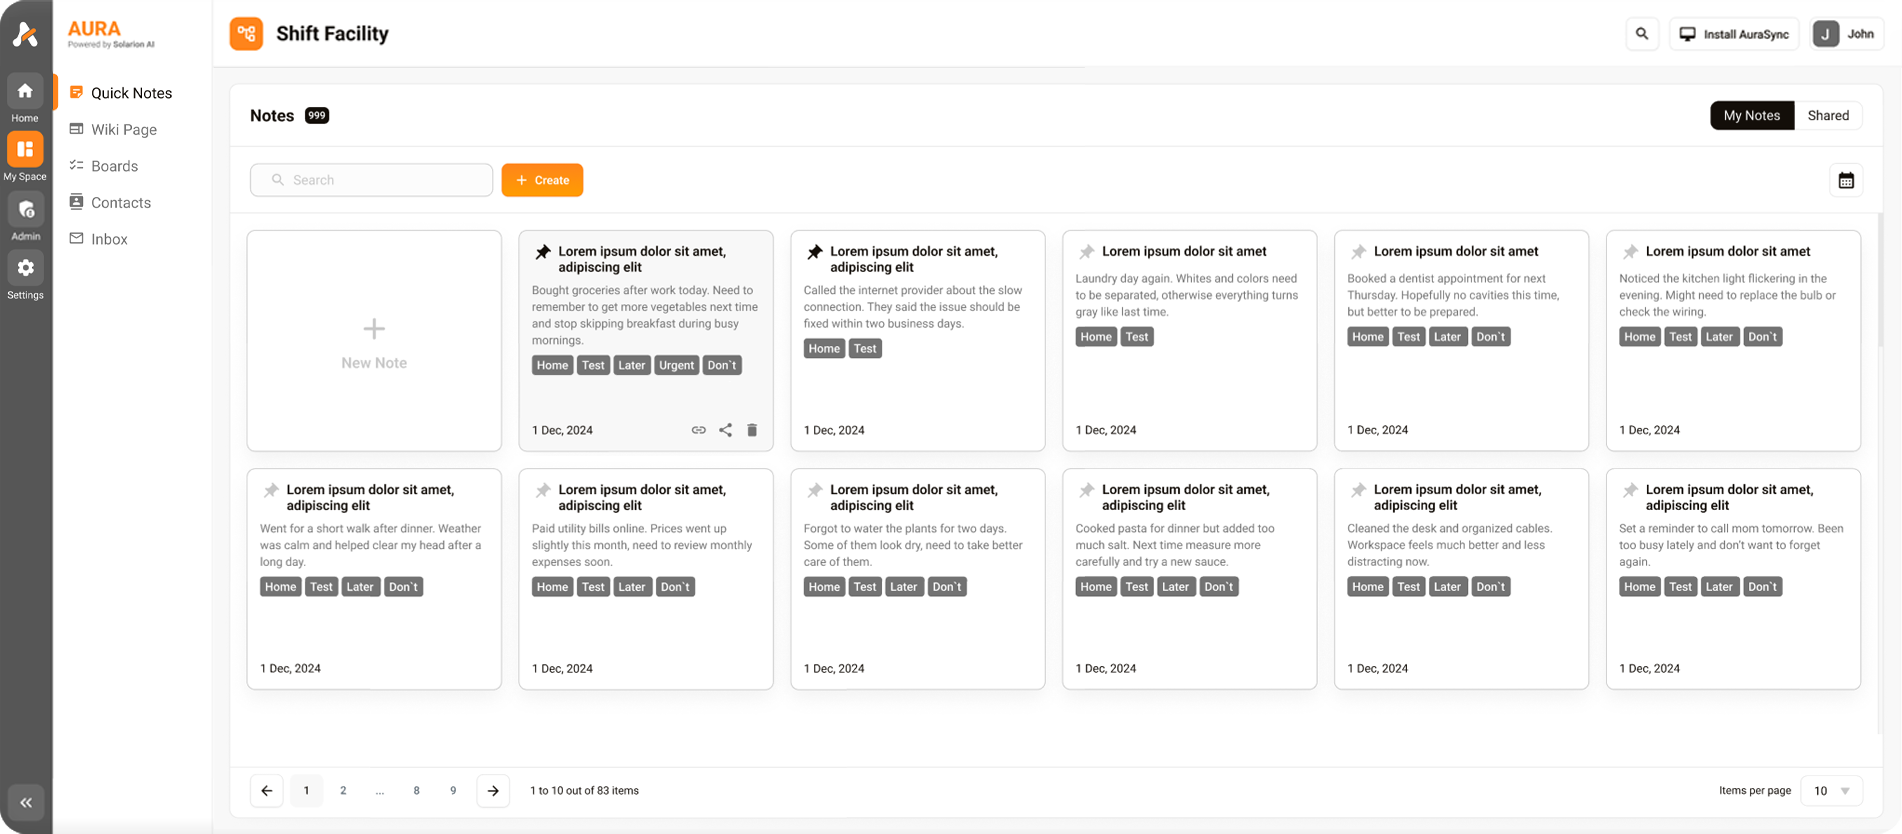Share the grocery note via share icon
Viewport: 1902px width, 834px height.
pyautogui.click(x=725, y=430)
